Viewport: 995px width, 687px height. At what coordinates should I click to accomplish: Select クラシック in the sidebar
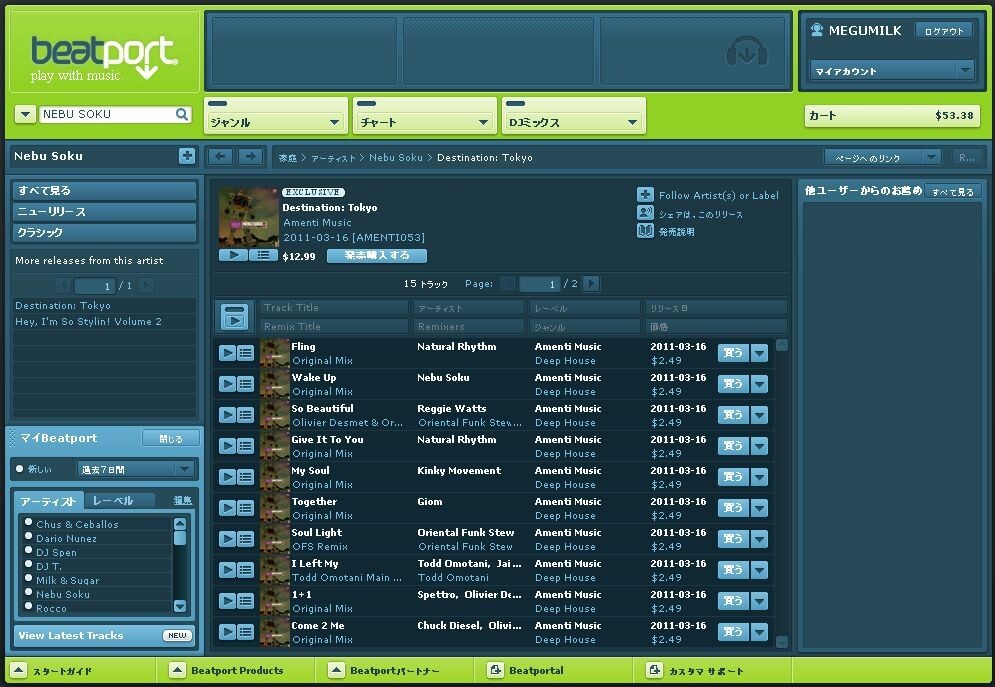[x=104, y=232]
